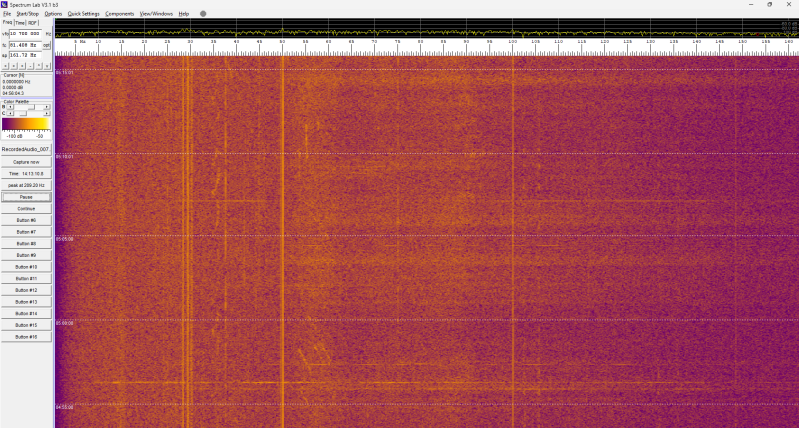The height and width of the screenshot is (428, 799).
Task: Click the color palette gradient bar
Action: tap(26, 124)
